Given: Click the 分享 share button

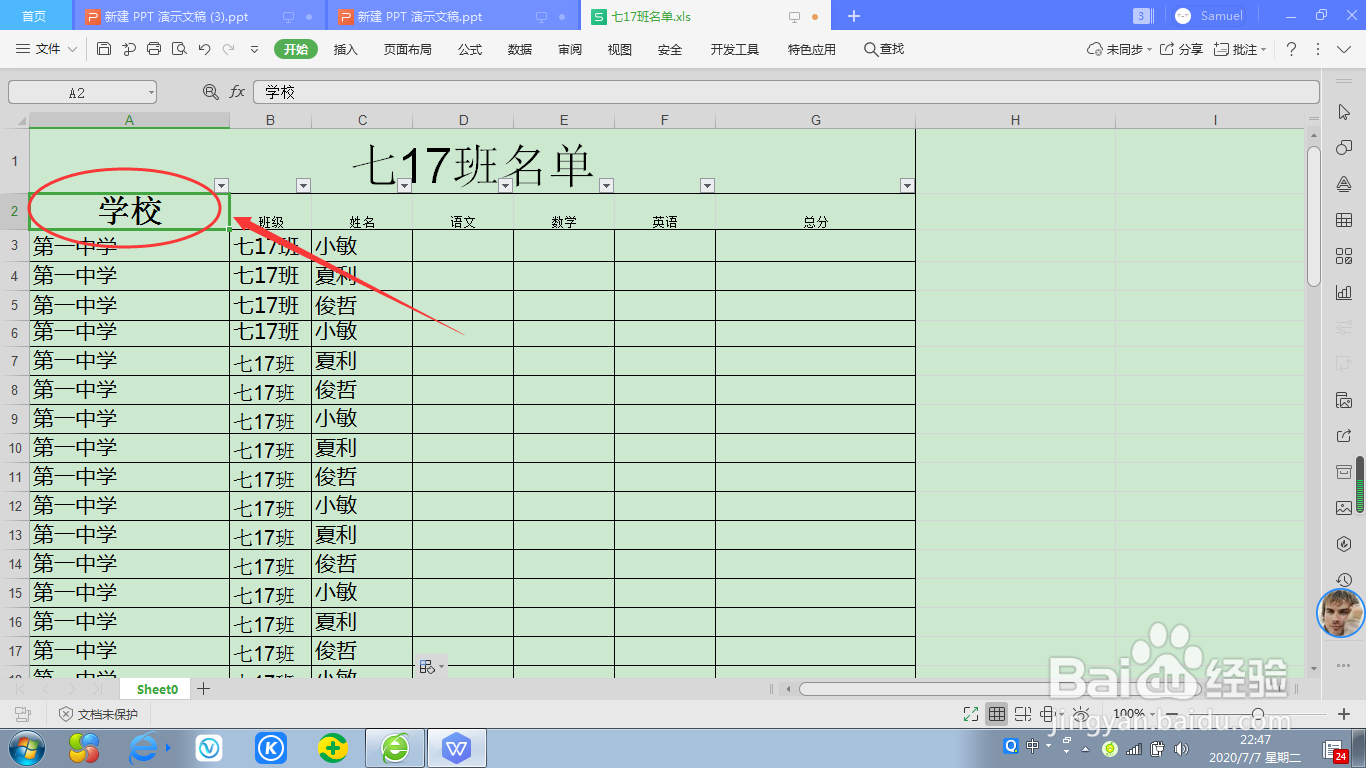Looking at the screenshot, I should tap(1181, 49).
